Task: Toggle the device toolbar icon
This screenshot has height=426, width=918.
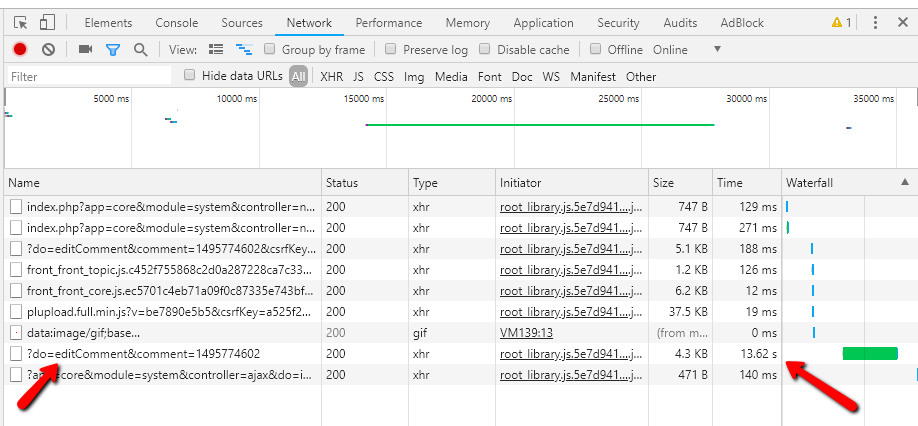Action: [x=47, y=22]
